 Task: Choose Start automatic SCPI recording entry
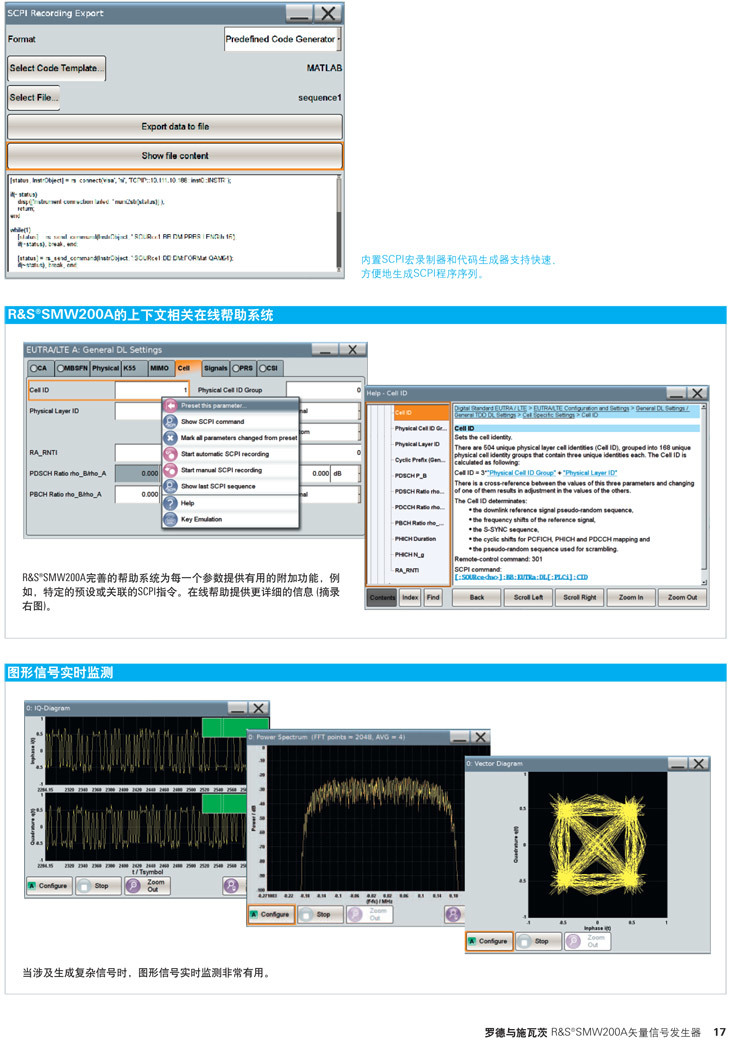tap(230, 454)
